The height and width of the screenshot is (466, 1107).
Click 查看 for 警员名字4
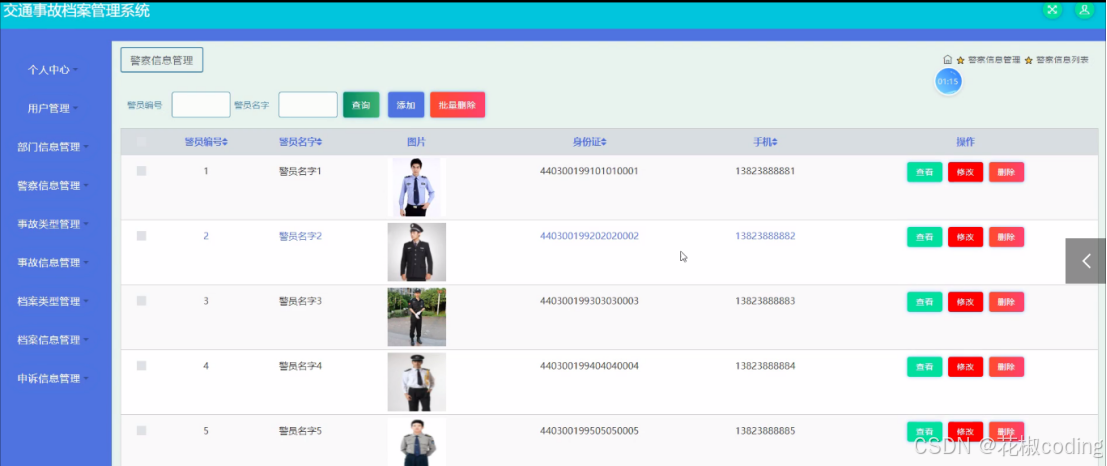pos(924,366)
